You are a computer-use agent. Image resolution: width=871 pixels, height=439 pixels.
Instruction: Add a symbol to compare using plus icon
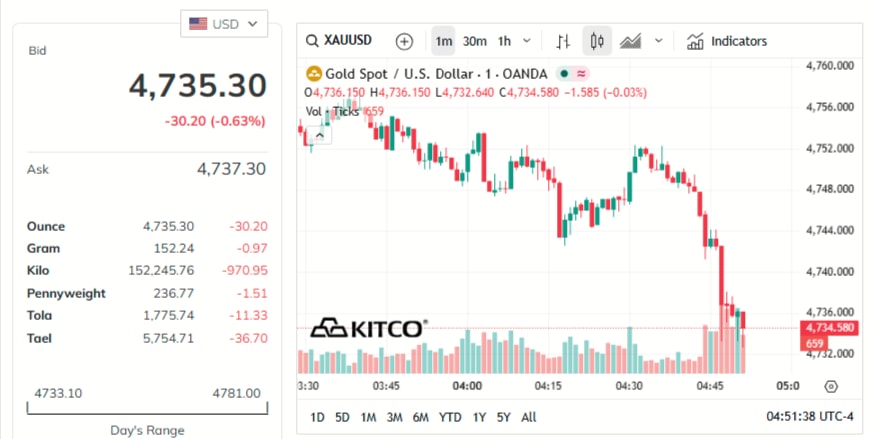[404, 41]
